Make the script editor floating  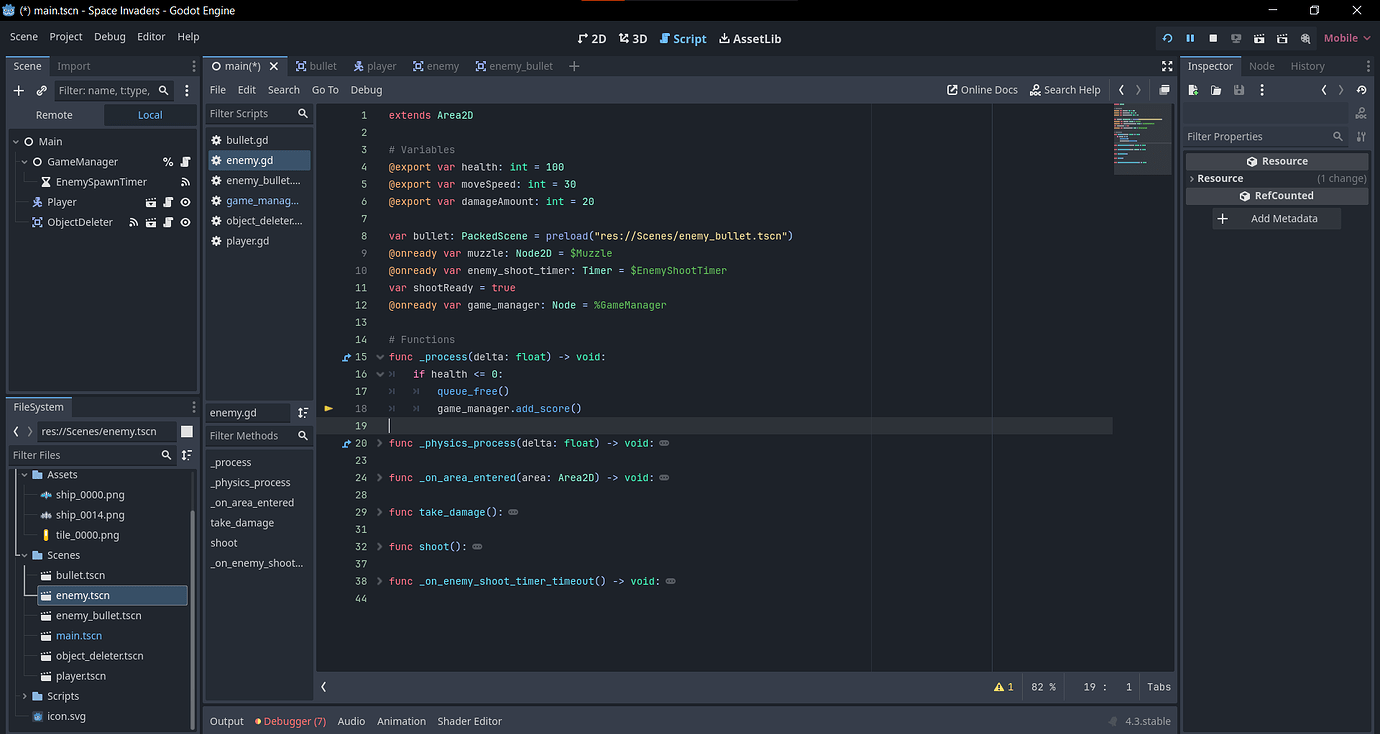pos(1164,90)
